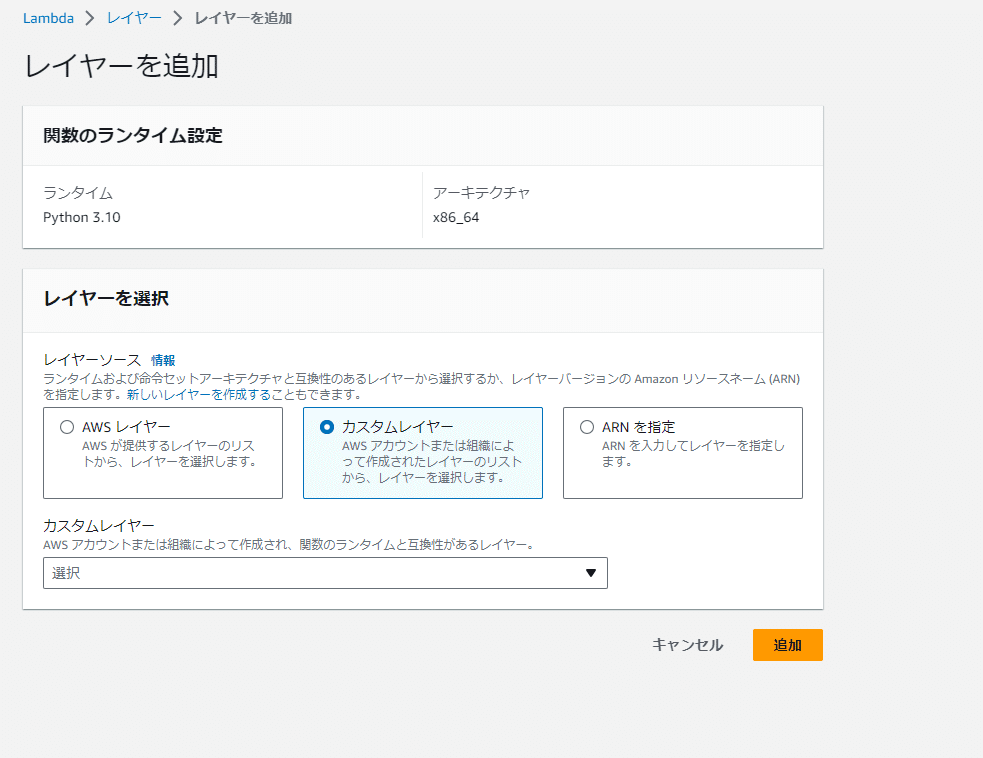The height and width of the screenshot is (758, 983).
Task: Choose the ARN を指定 radio option
Action: click(x=587, y=427)
